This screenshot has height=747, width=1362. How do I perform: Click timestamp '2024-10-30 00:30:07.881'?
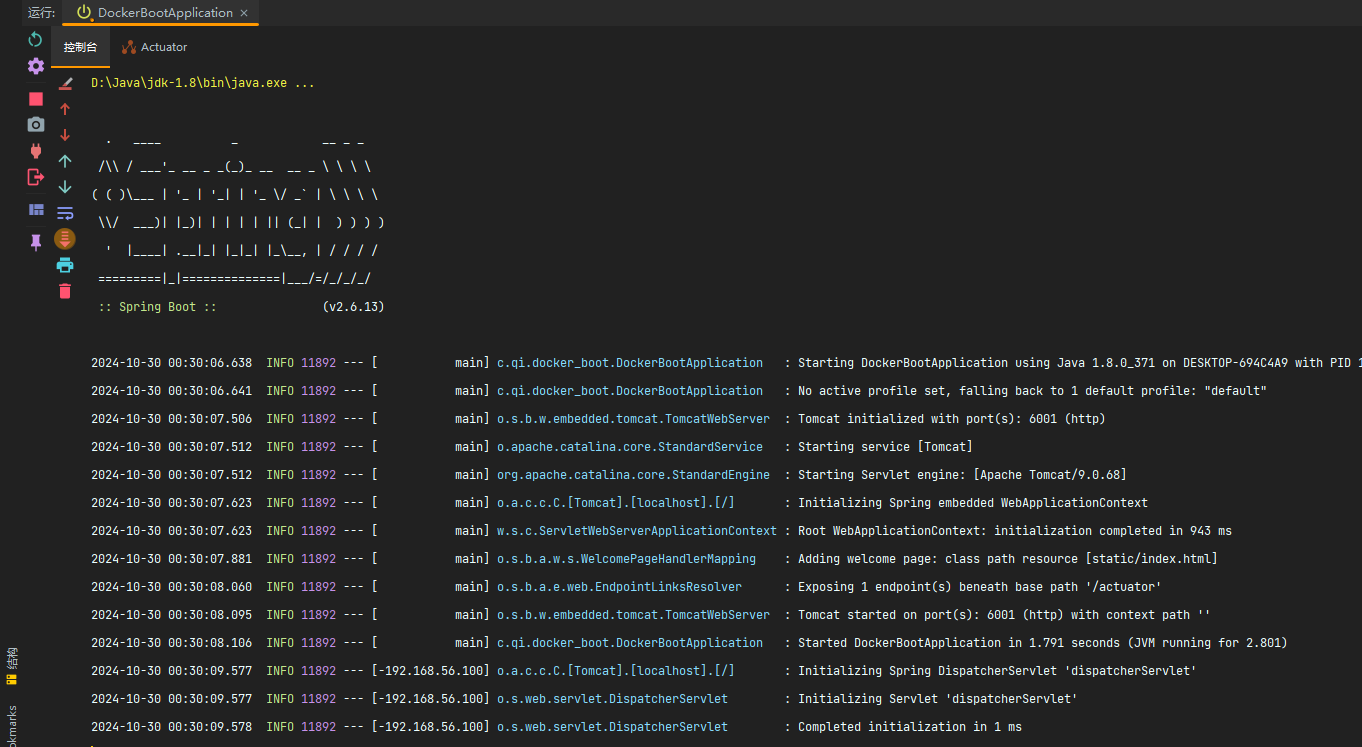tap(171, 559)
